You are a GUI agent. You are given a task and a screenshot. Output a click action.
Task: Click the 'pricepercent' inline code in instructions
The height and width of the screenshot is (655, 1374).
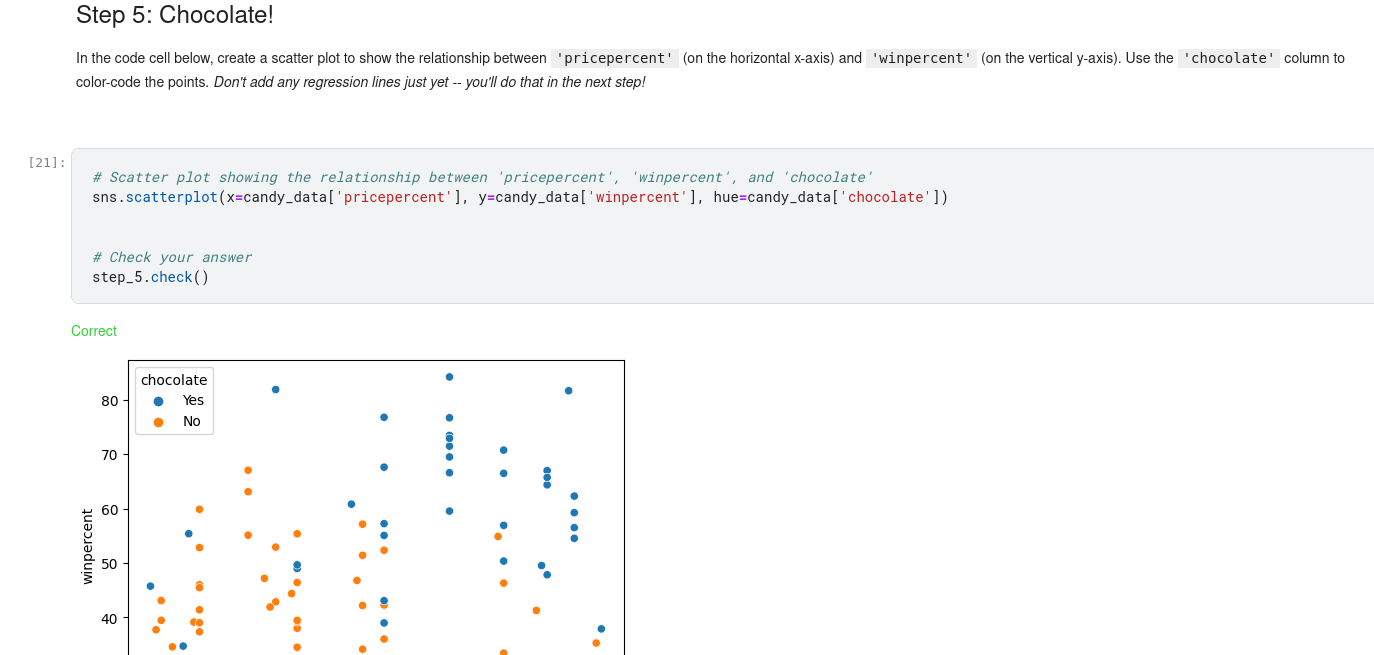click(615, 58)
